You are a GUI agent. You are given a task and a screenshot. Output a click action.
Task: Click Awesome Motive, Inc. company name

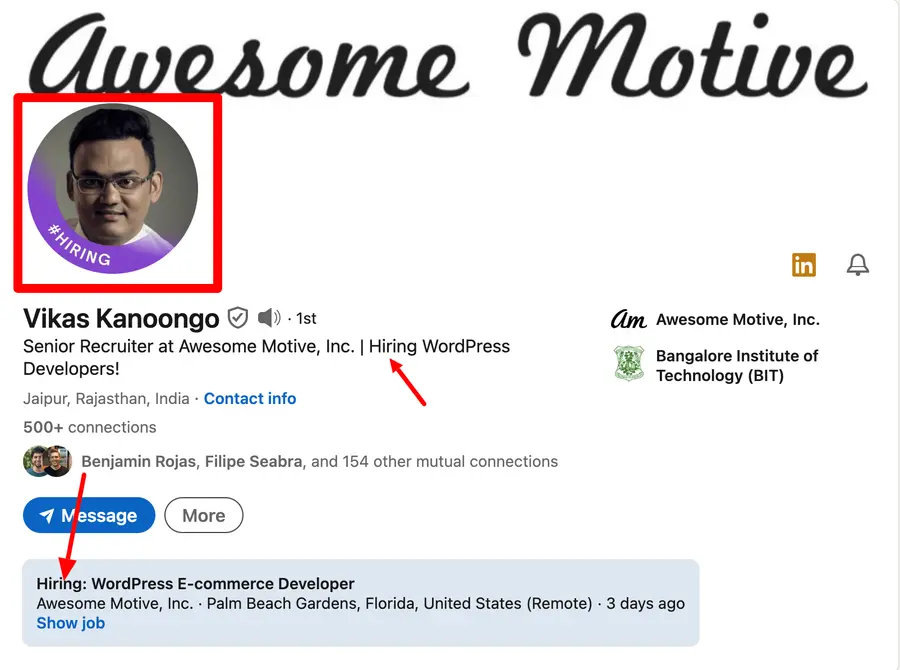pos(738,320)
